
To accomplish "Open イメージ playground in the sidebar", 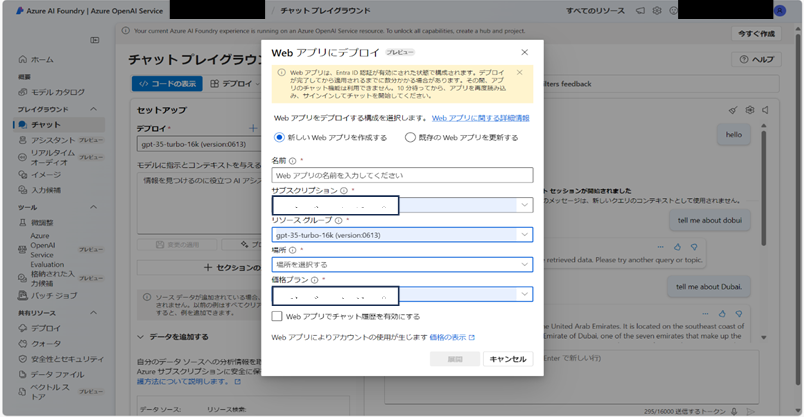I will click(40, 175).
